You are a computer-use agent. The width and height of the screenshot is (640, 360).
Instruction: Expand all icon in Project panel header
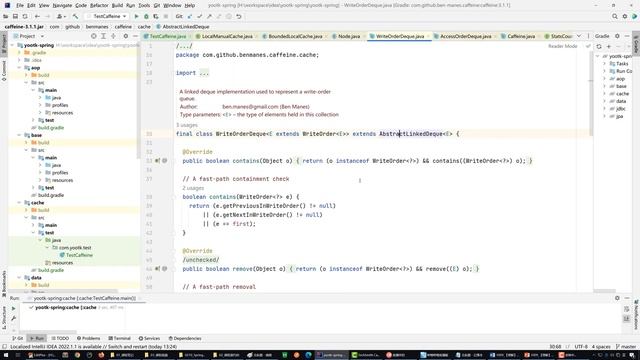click(x=104, y=36)
